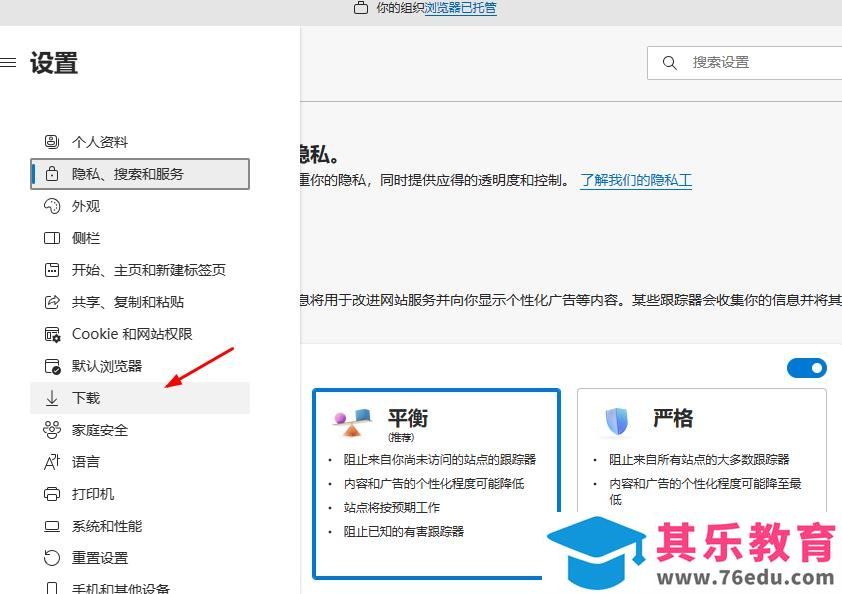Click the 共享、复制和粘贴 share icon

point(52,302)
